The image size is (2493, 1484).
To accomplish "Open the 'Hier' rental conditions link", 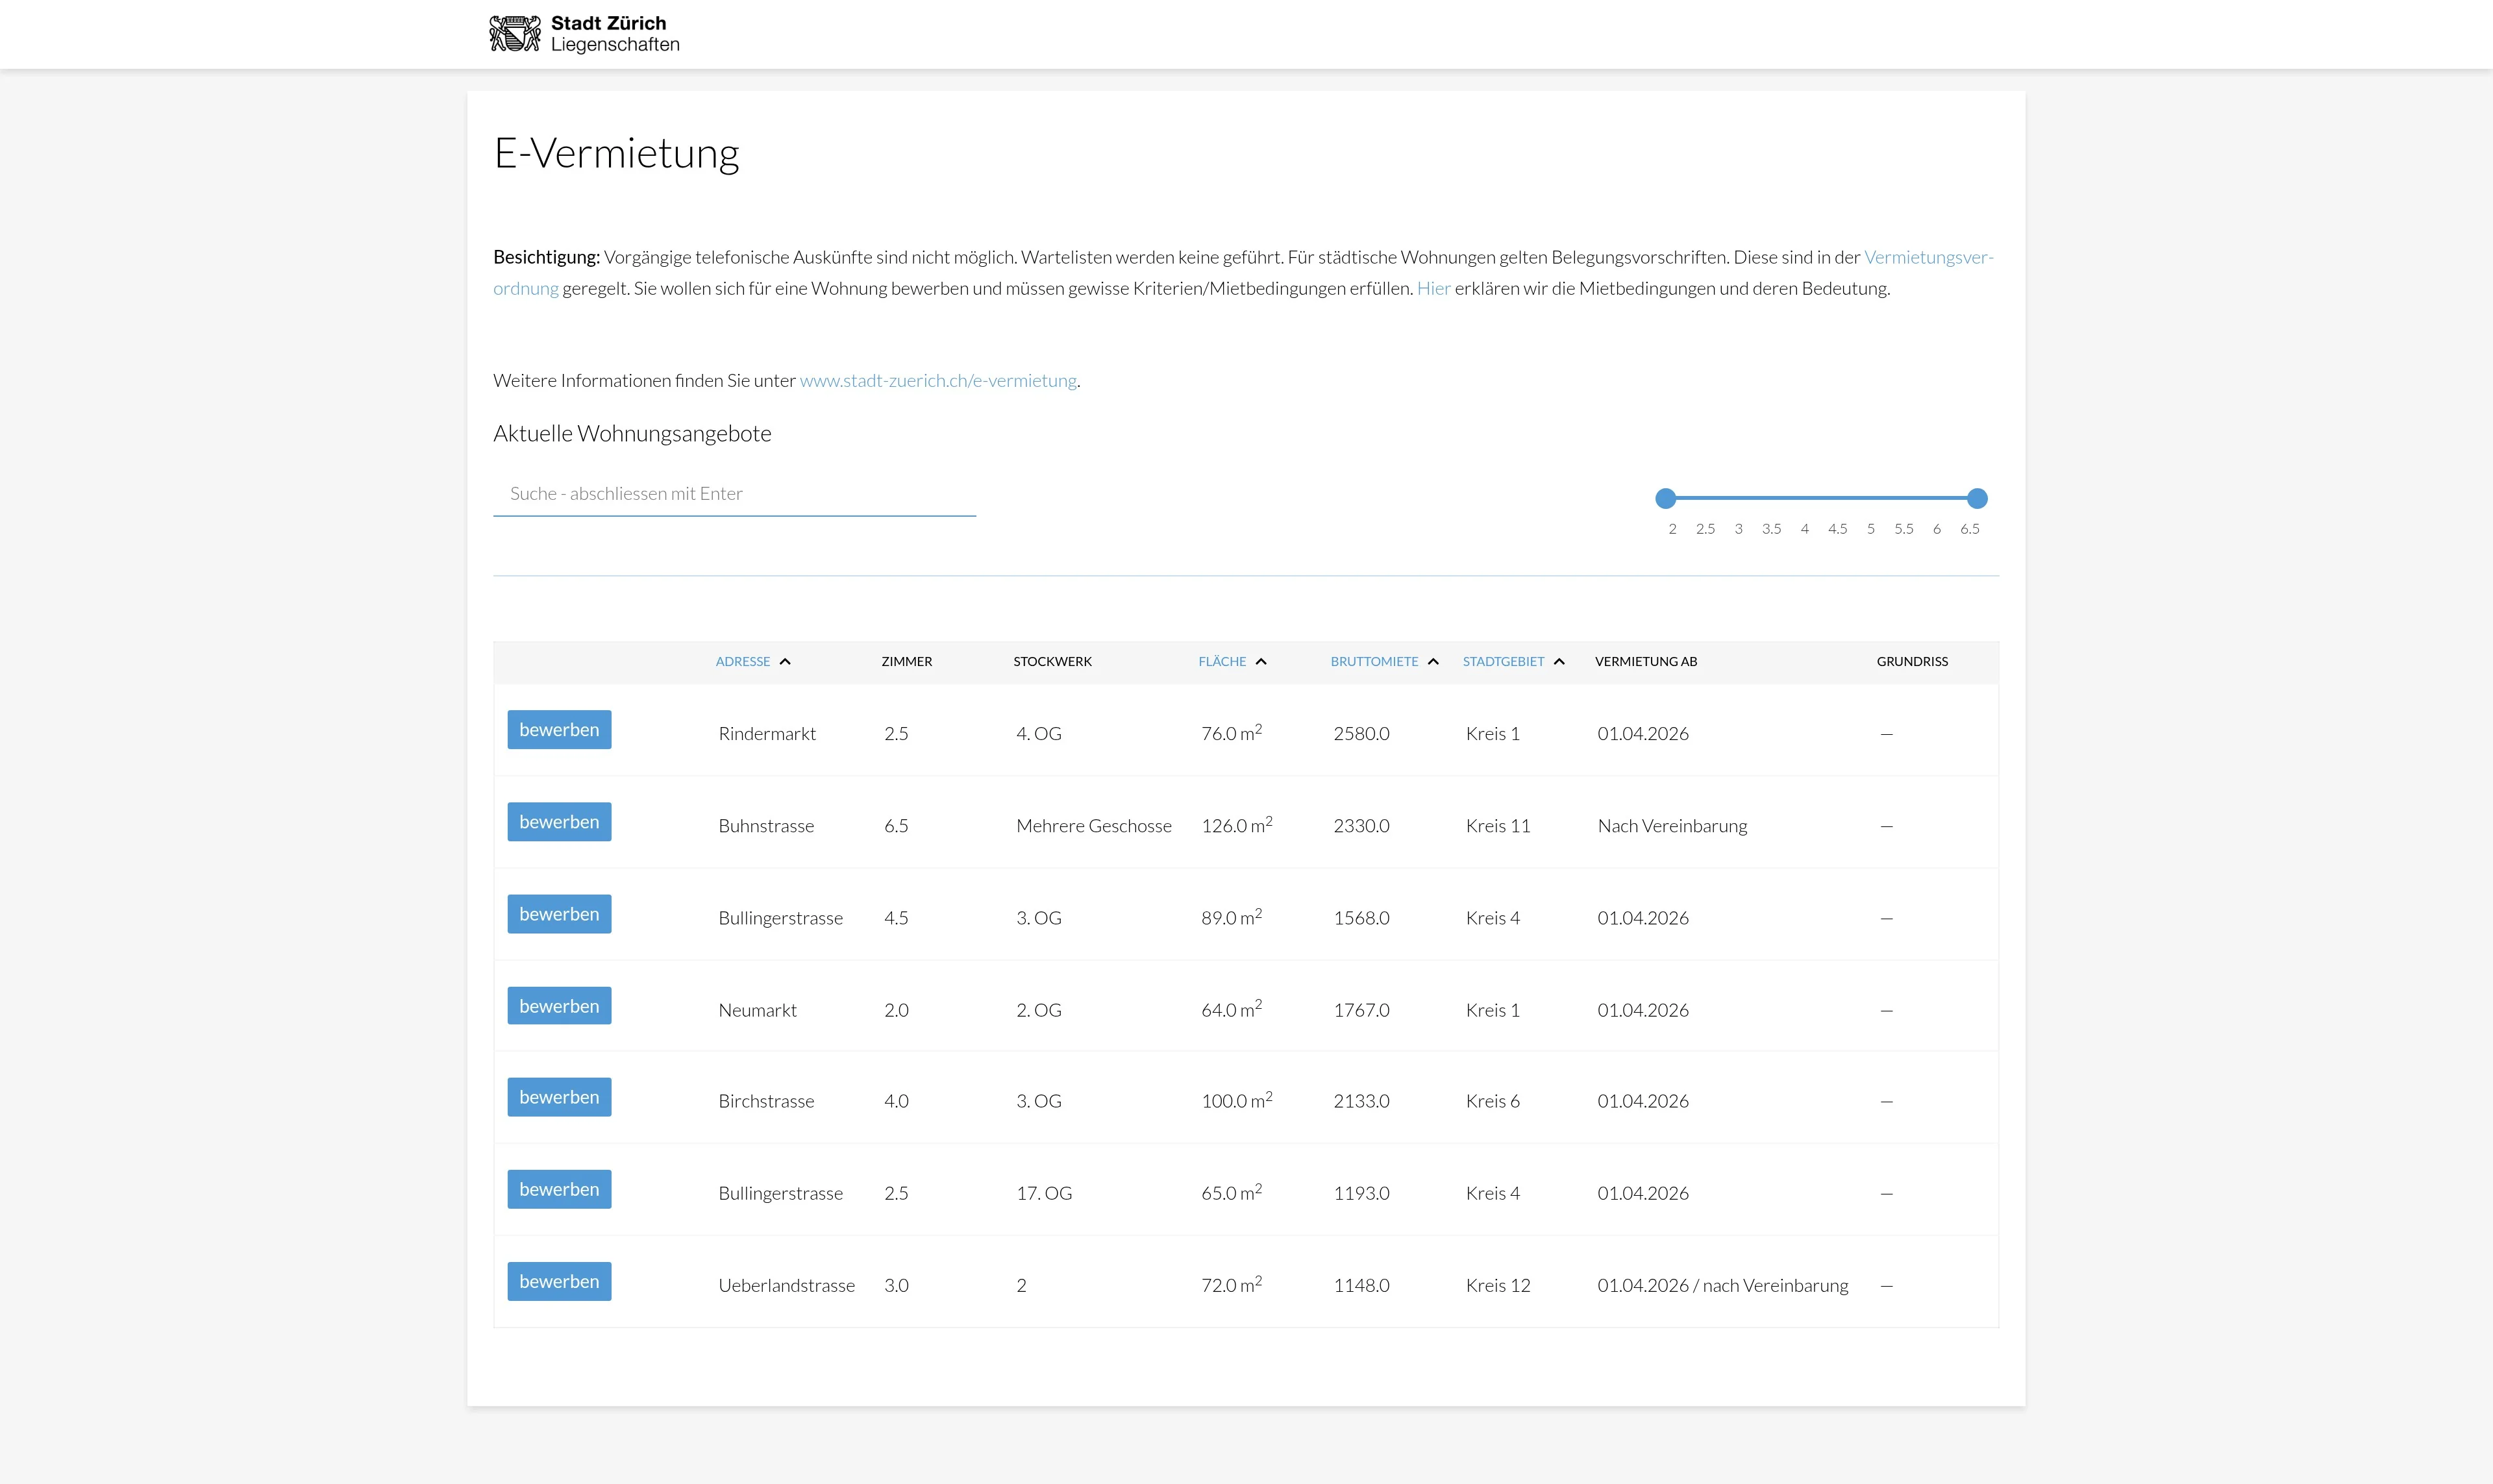I will [x=1433, y=289].
